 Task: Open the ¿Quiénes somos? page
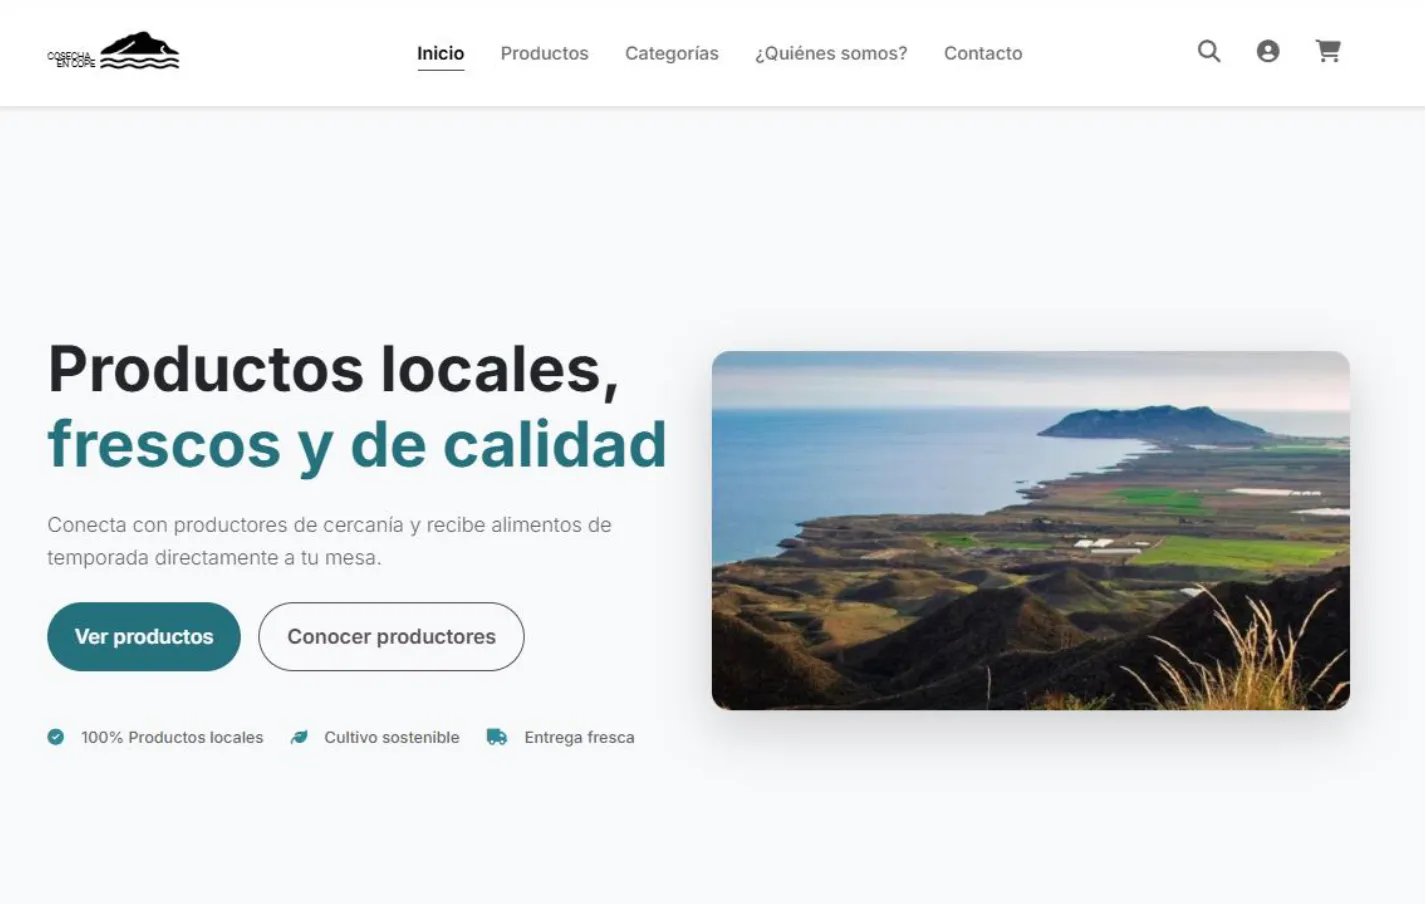831,53
